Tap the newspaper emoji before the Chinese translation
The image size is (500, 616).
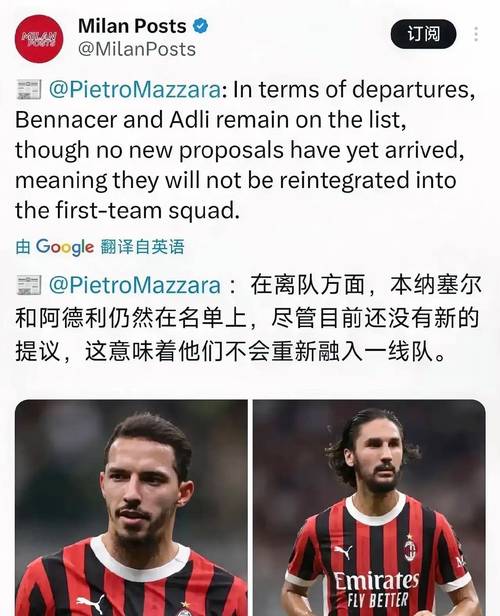point(29,285)
